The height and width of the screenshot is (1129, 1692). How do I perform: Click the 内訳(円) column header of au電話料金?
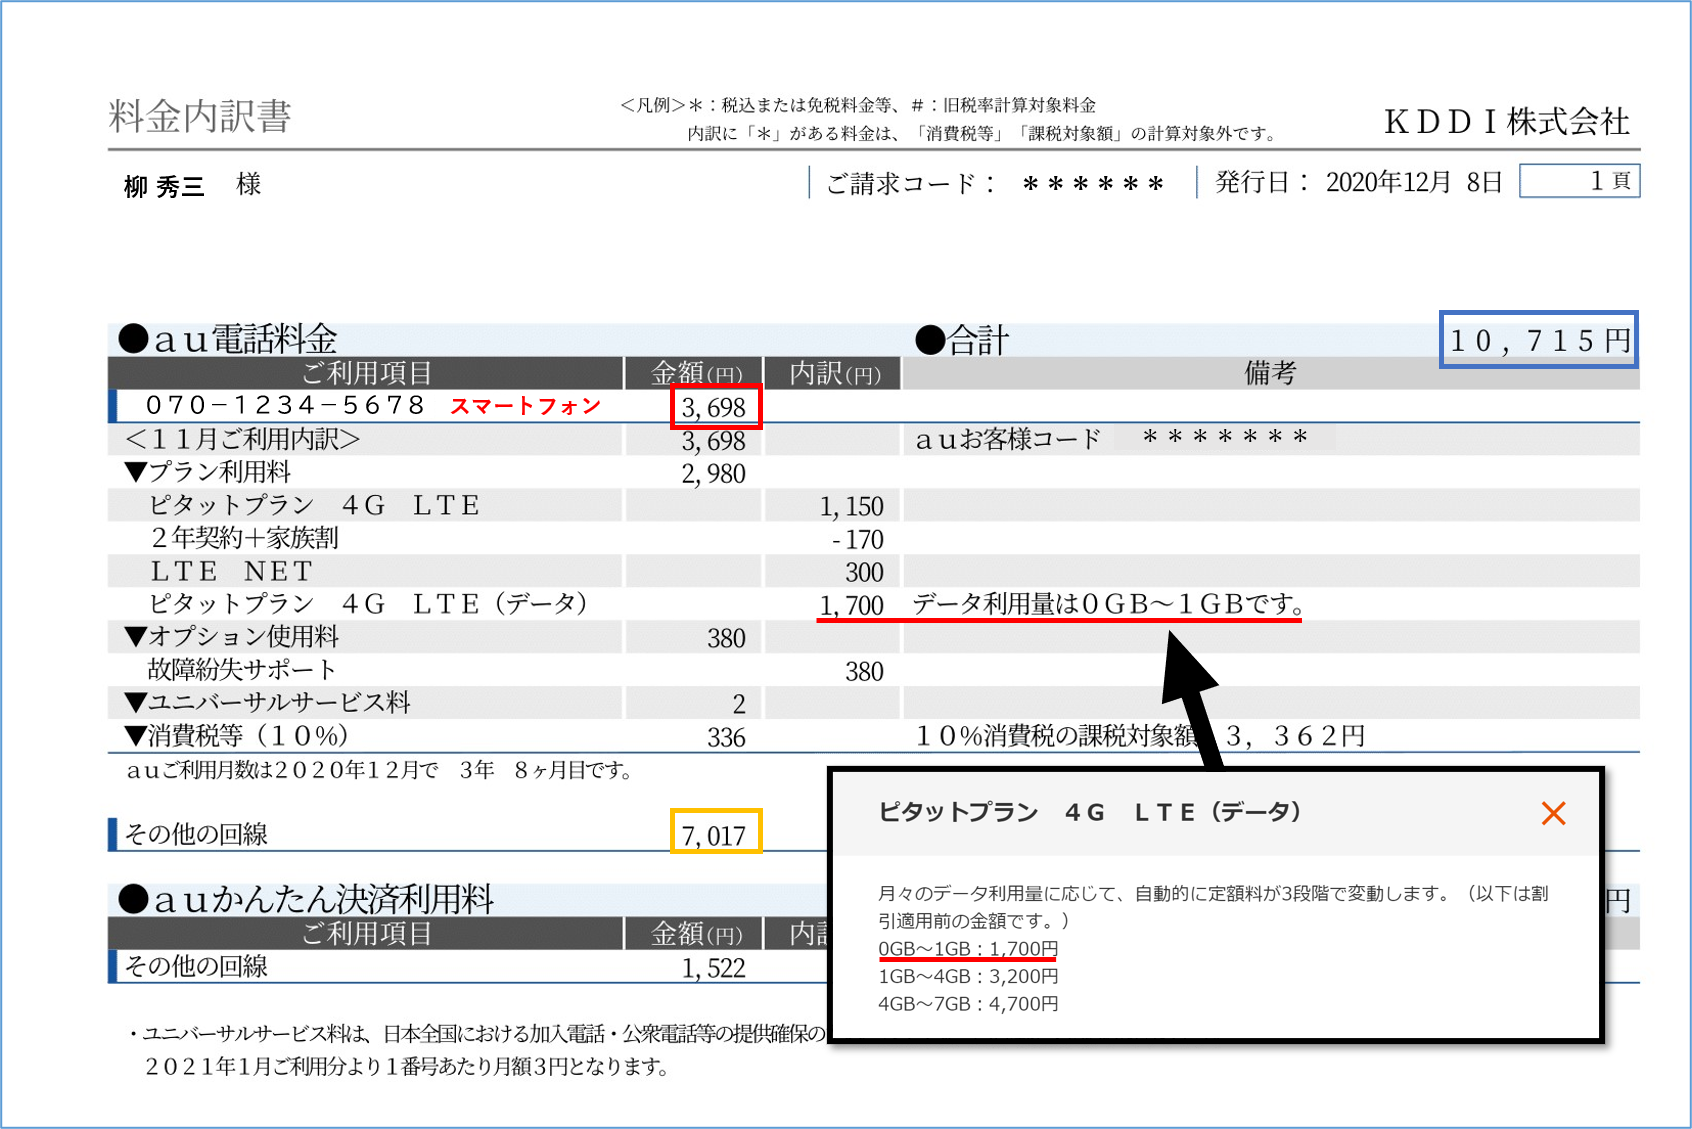tap(833, 373)
